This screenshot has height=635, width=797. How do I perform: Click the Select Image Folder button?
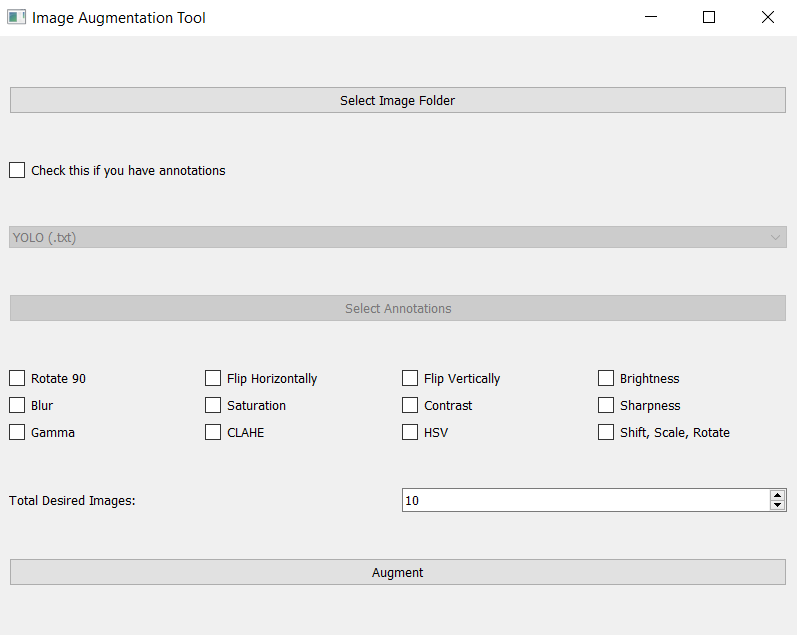coord(397,100)
